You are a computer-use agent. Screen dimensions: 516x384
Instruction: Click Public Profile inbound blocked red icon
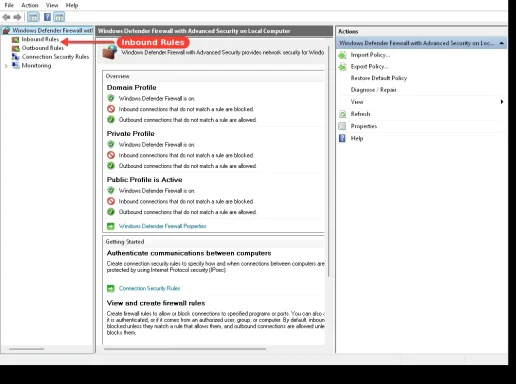[111, 201]
